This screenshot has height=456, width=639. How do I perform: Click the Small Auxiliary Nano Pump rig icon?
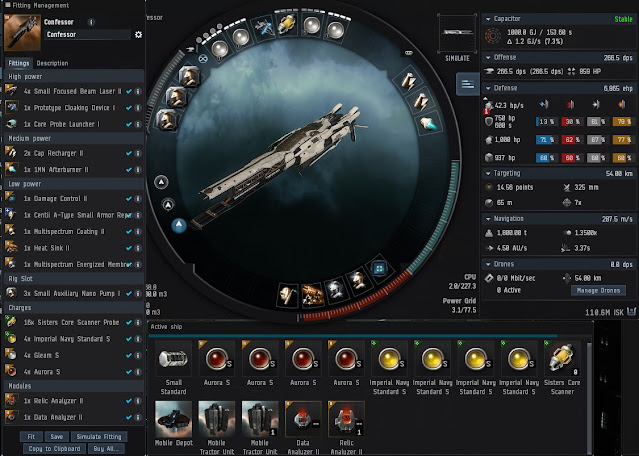click(x=11, y=293)
